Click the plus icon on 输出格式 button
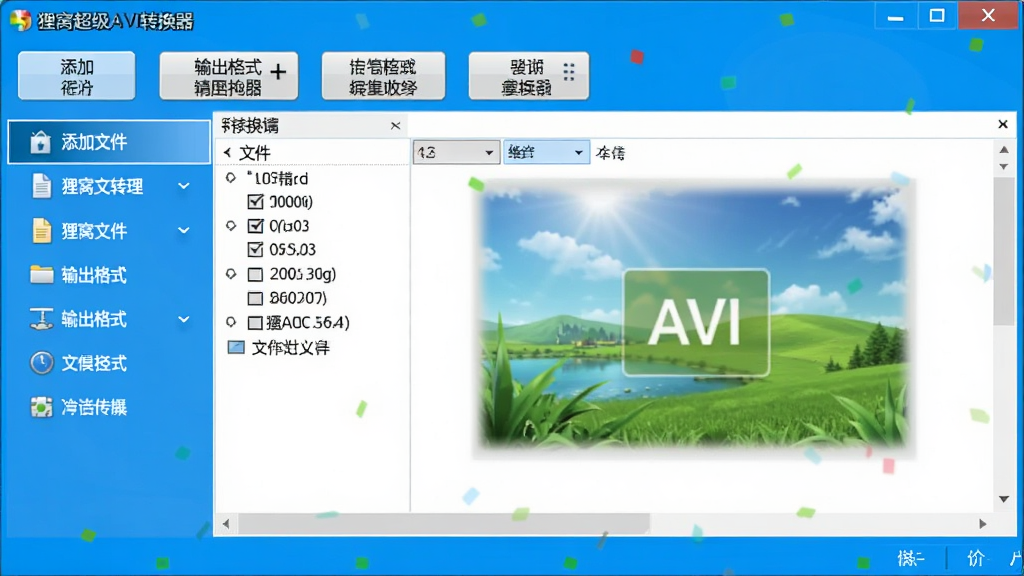This screenshot has width=1024, height=576. pyautogui.click(x=278, y=72)
